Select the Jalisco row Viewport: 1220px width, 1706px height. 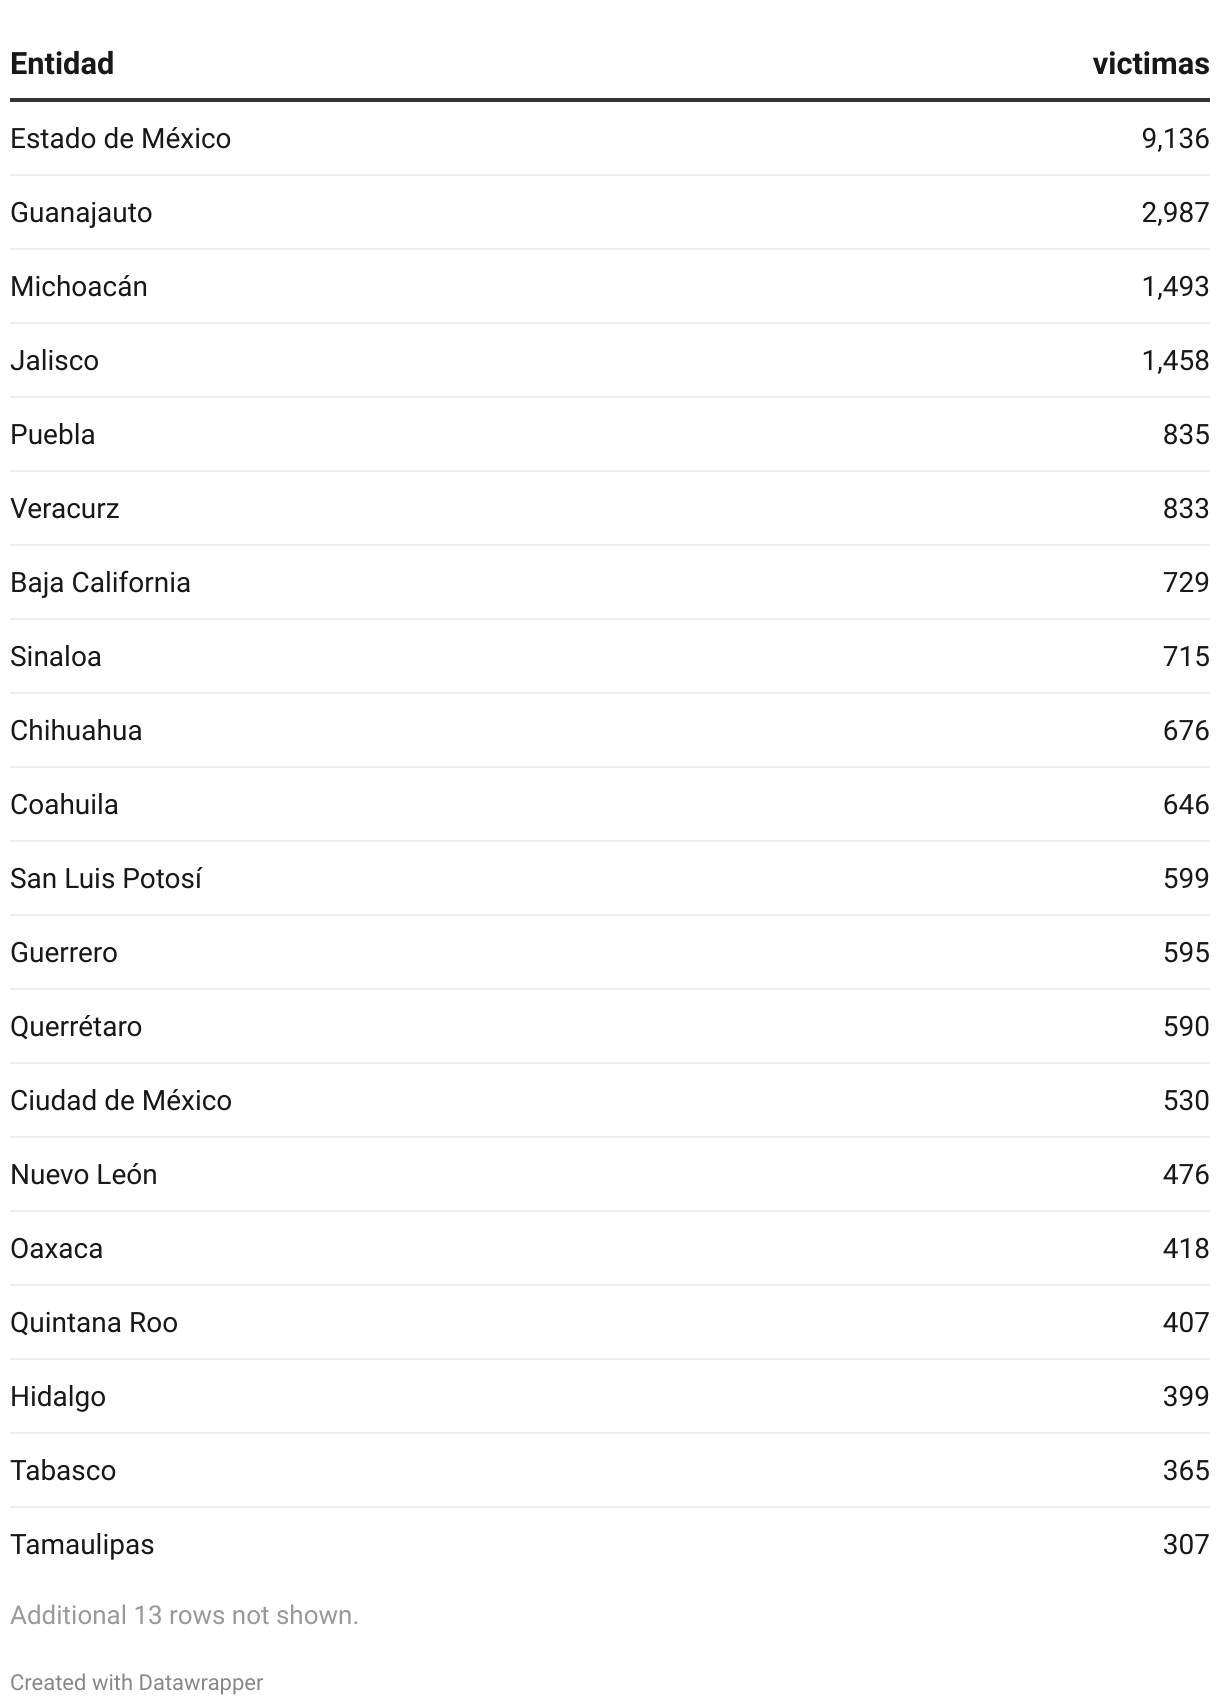click(x=610, y=360)
